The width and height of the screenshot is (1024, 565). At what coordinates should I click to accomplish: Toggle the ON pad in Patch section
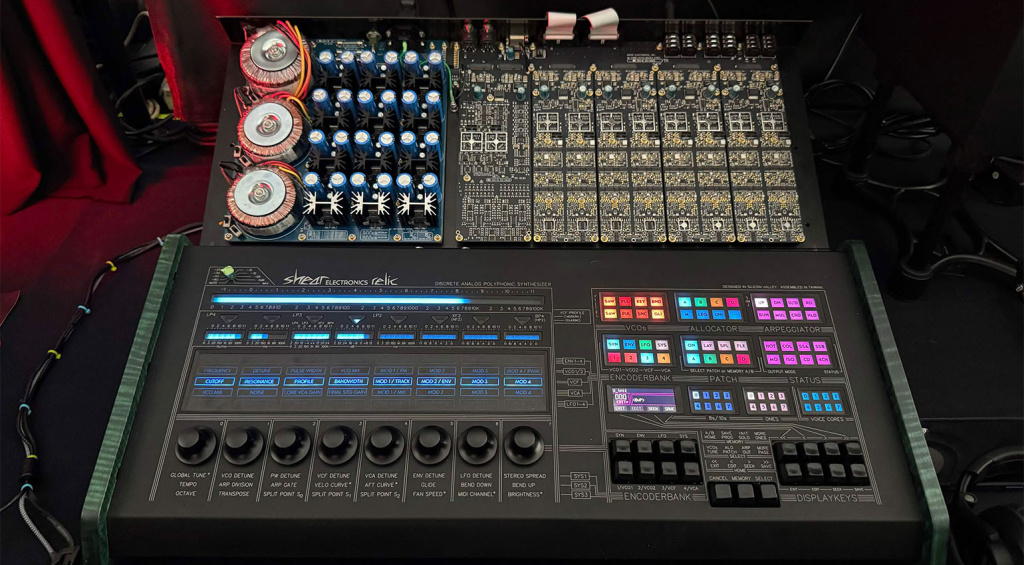pos(692,346)
